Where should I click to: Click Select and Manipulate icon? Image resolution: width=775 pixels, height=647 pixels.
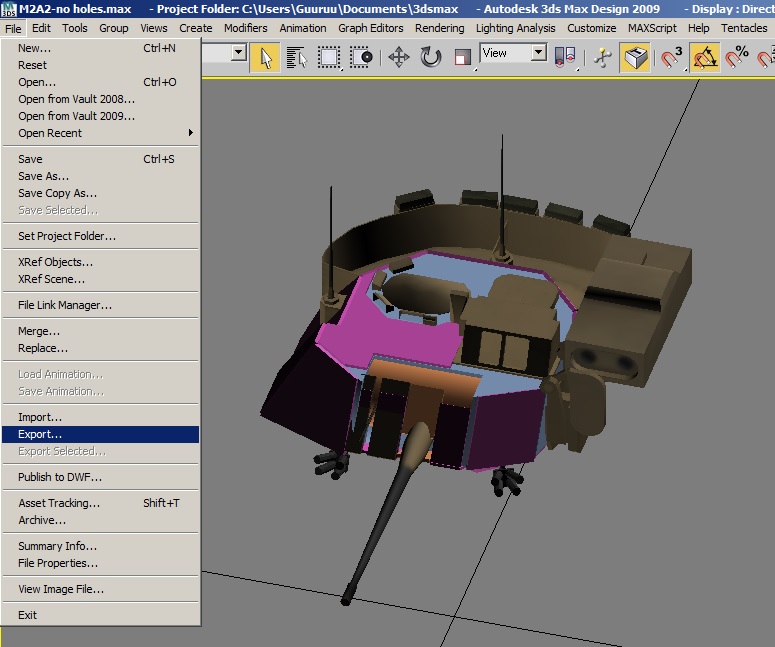[603, 58]
